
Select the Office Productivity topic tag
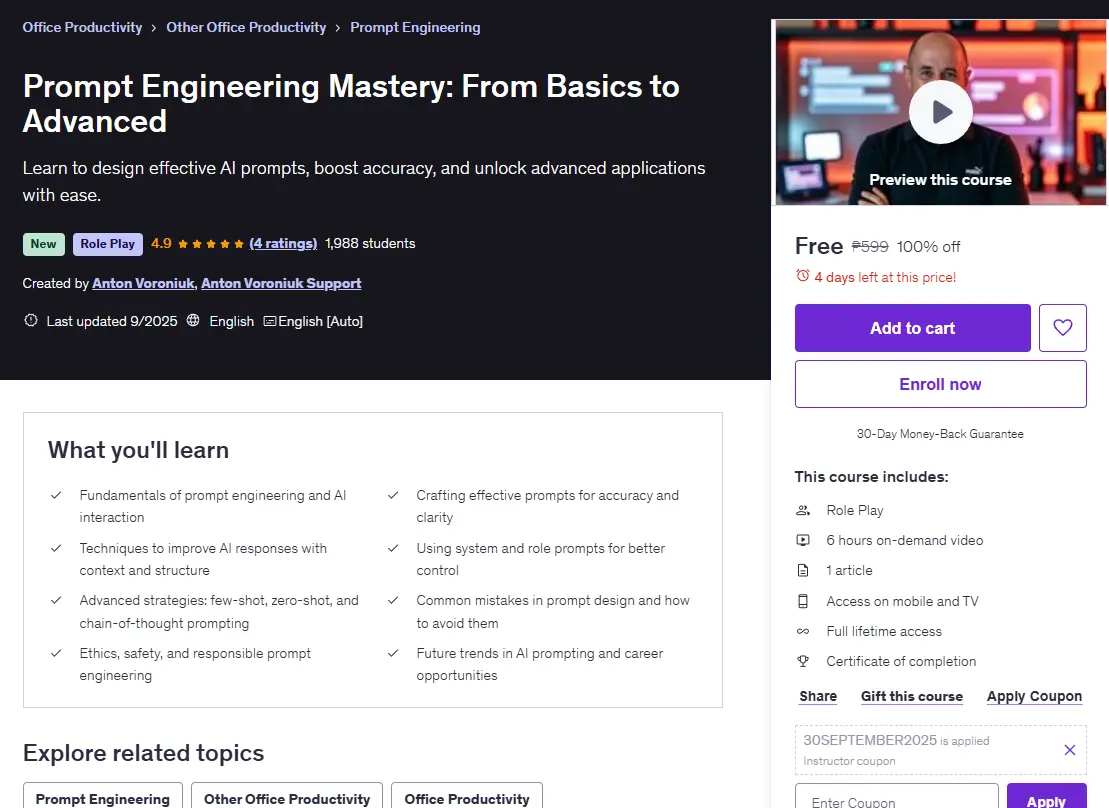467,797
